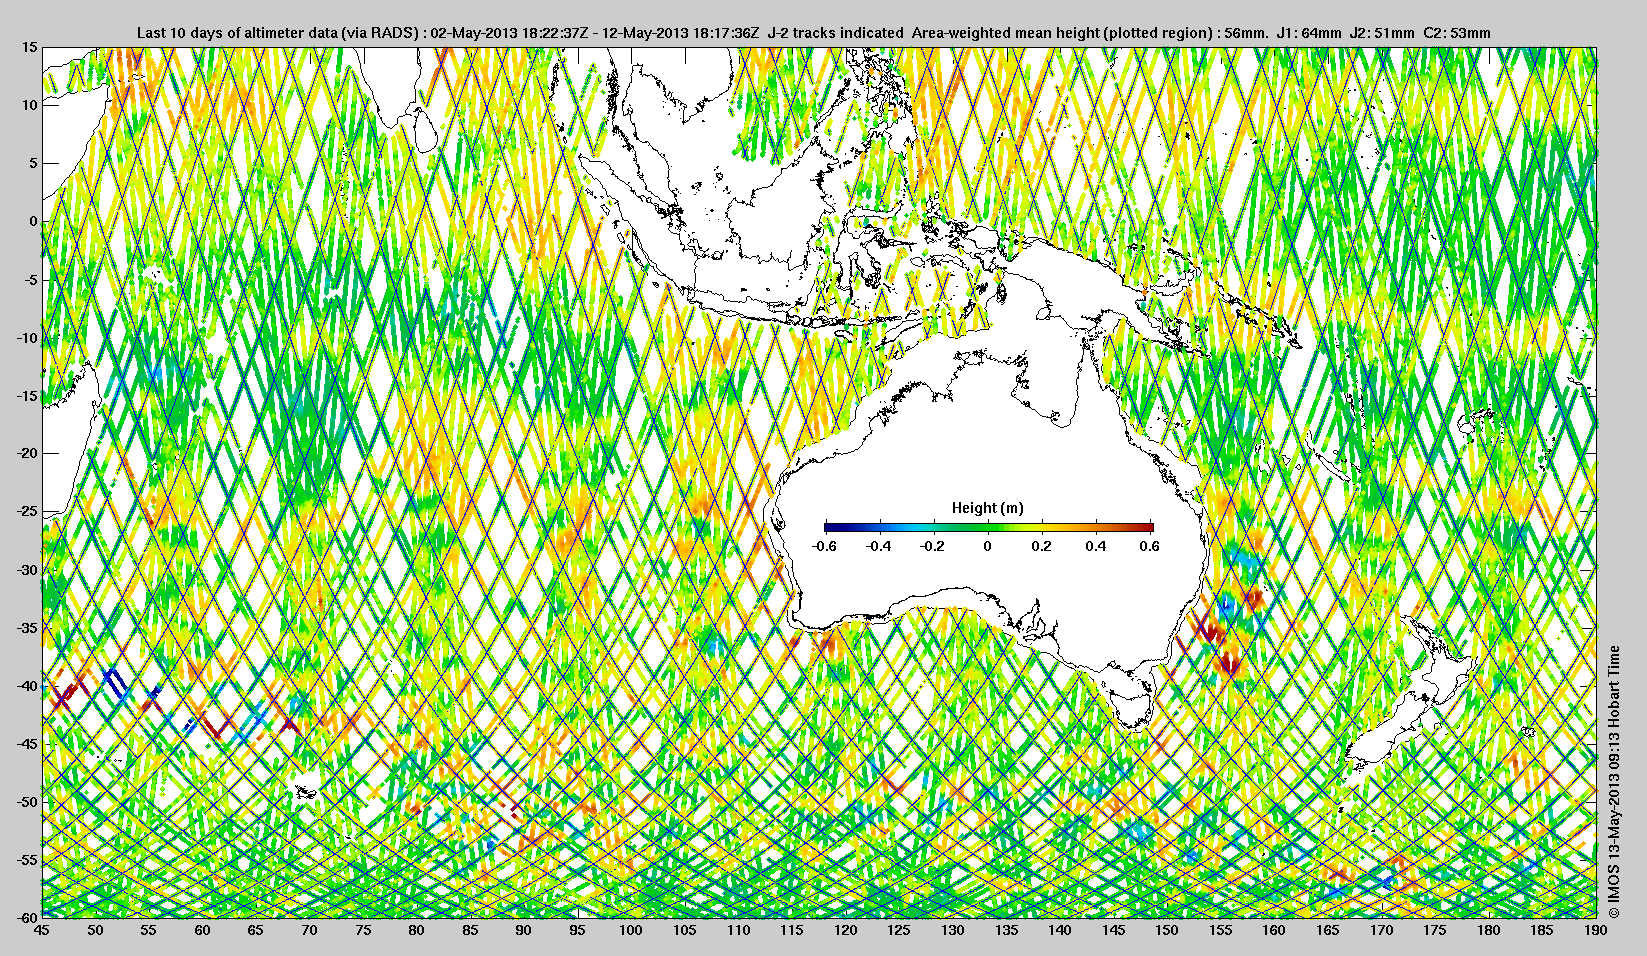Screen dimensions: 1647x956
Task: Click latitude axis label -45
Action: 27,744
